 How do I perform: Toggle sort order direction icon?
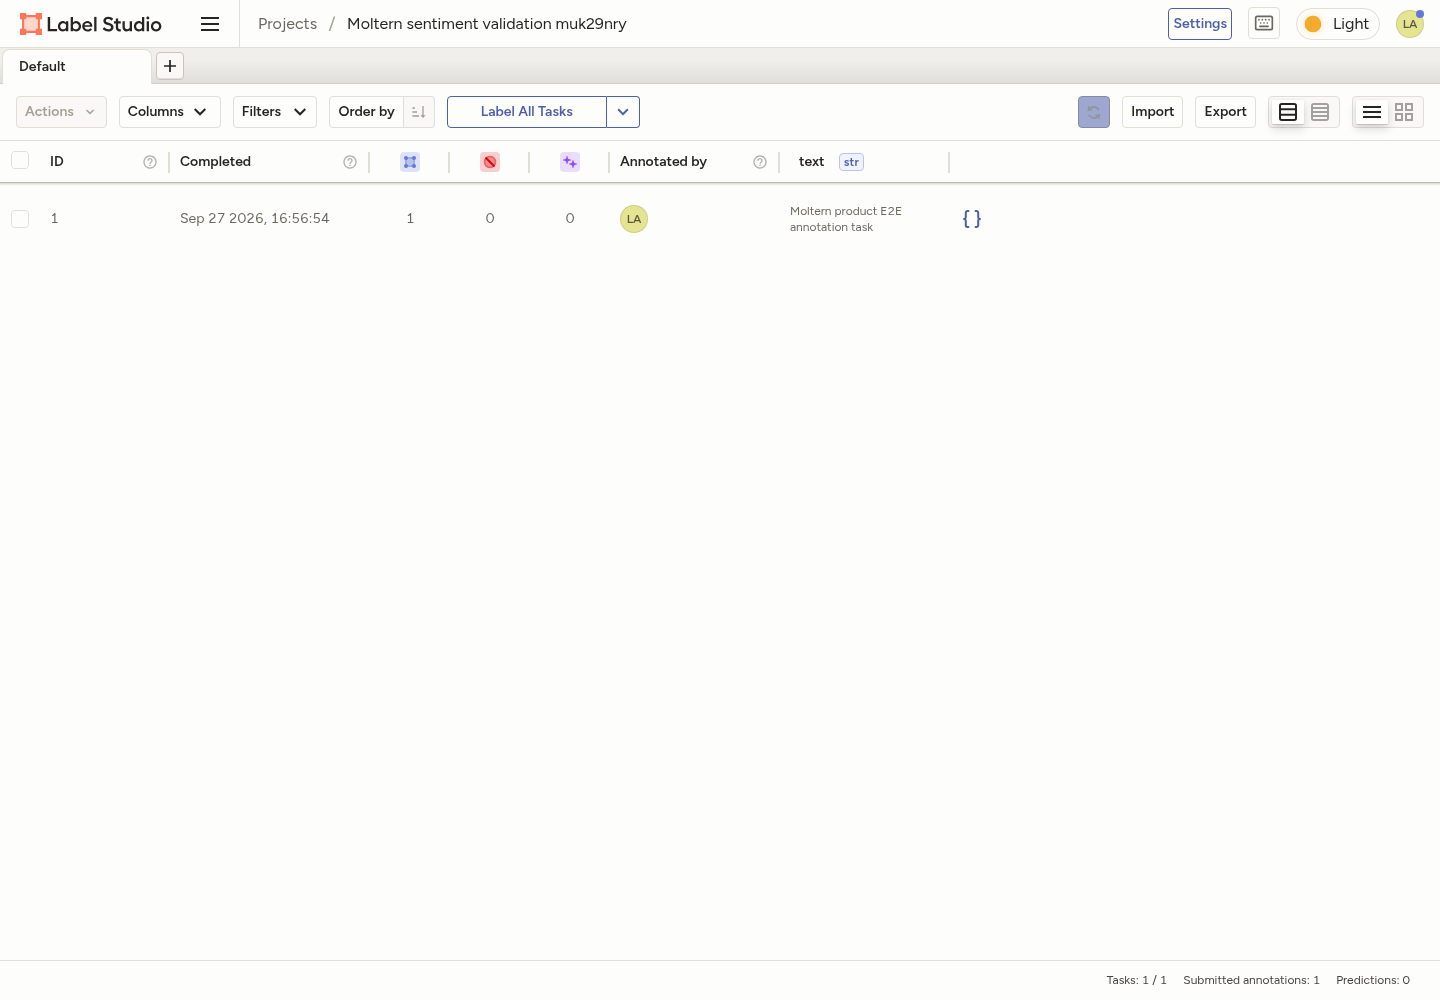419,112
